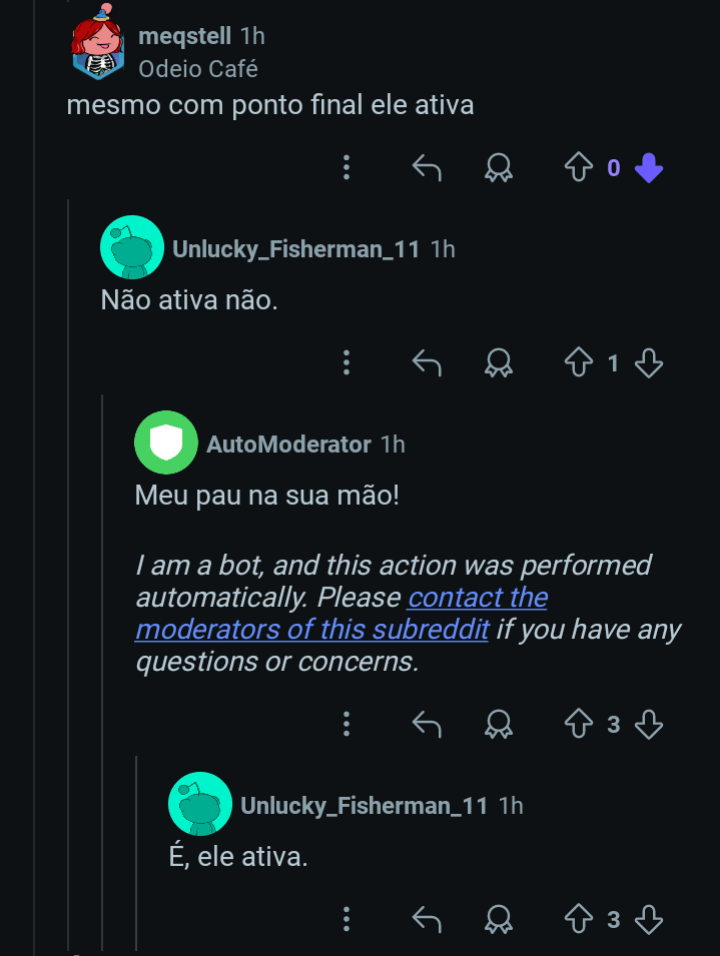Upvote AutoModerator's comment
This screenshot has width=720, height=956.
click(x=578, y=724)
